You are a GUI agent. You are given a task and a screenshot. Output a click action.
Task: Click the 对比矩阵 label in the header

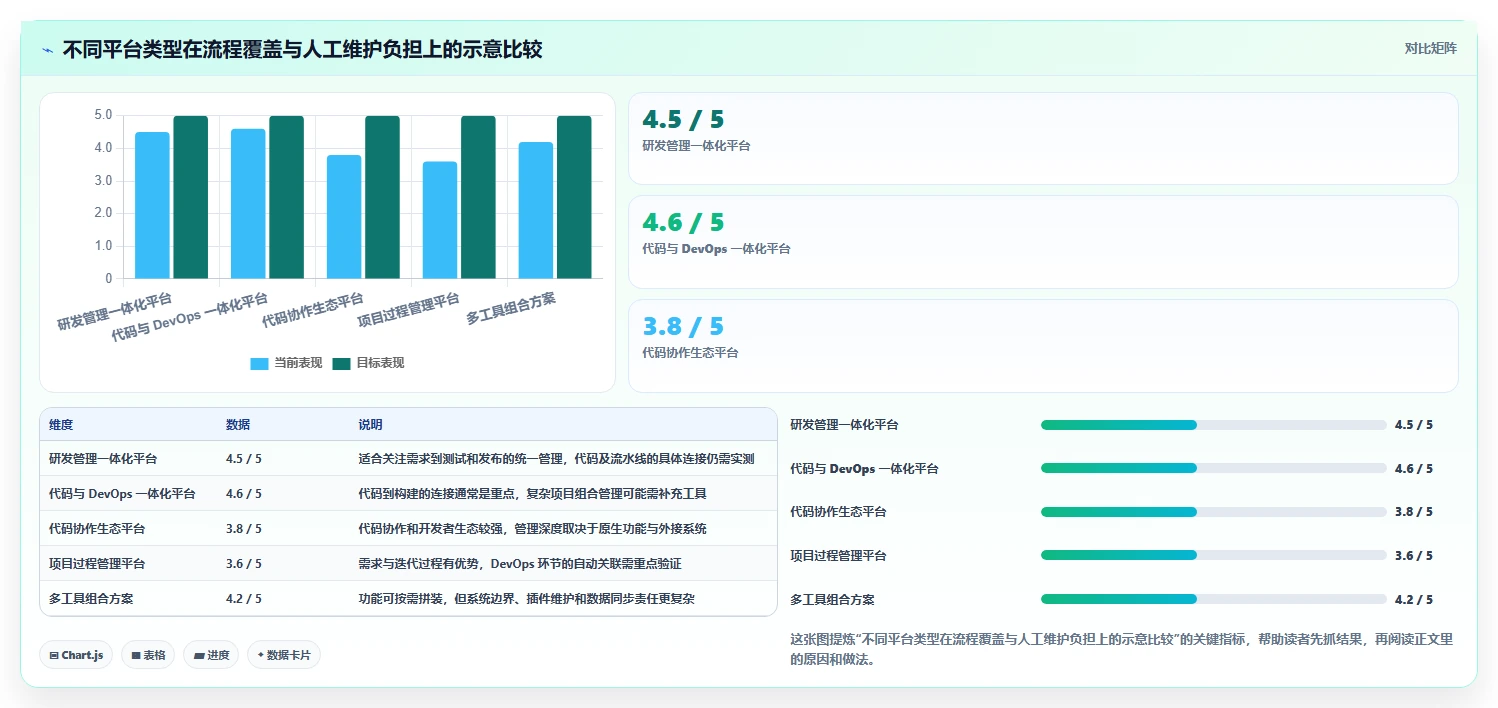(x=1431, y=48)
